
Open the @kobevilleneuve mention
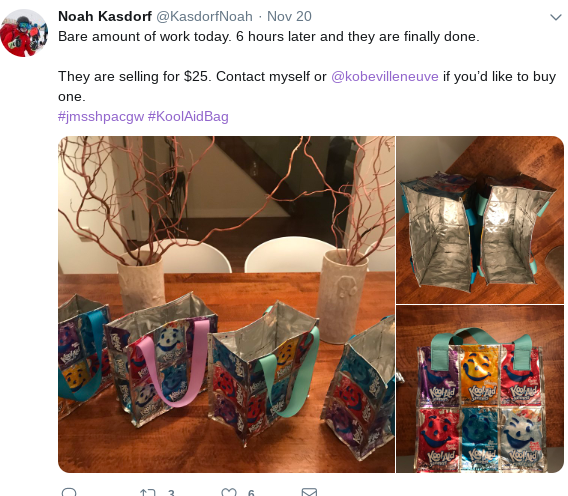[x=385, y=76]
